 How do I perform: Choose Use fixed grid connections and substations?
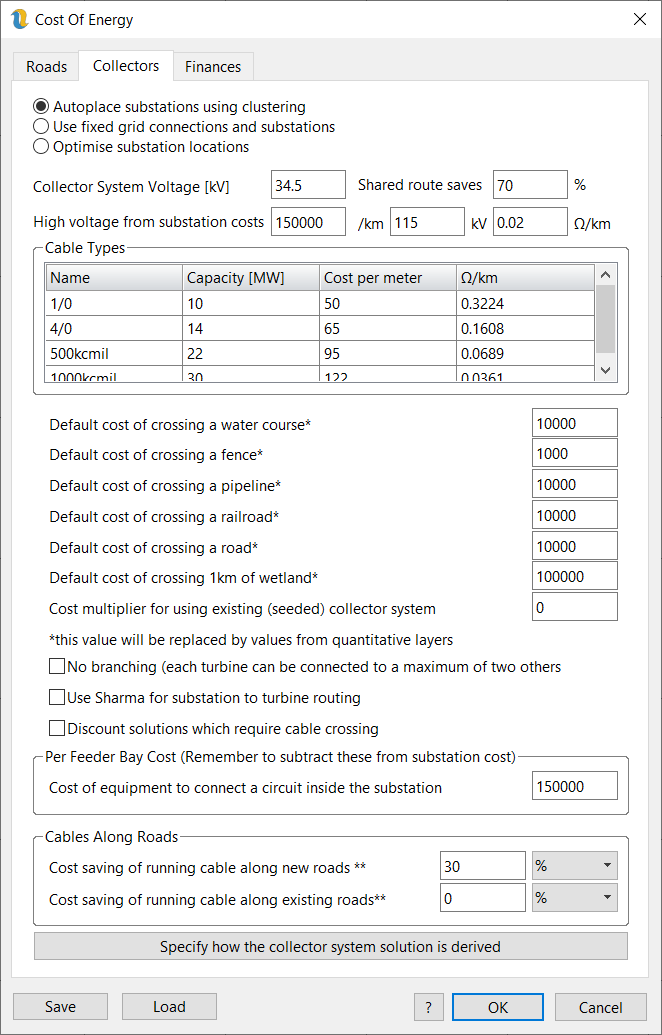click(x=41, y=127)
